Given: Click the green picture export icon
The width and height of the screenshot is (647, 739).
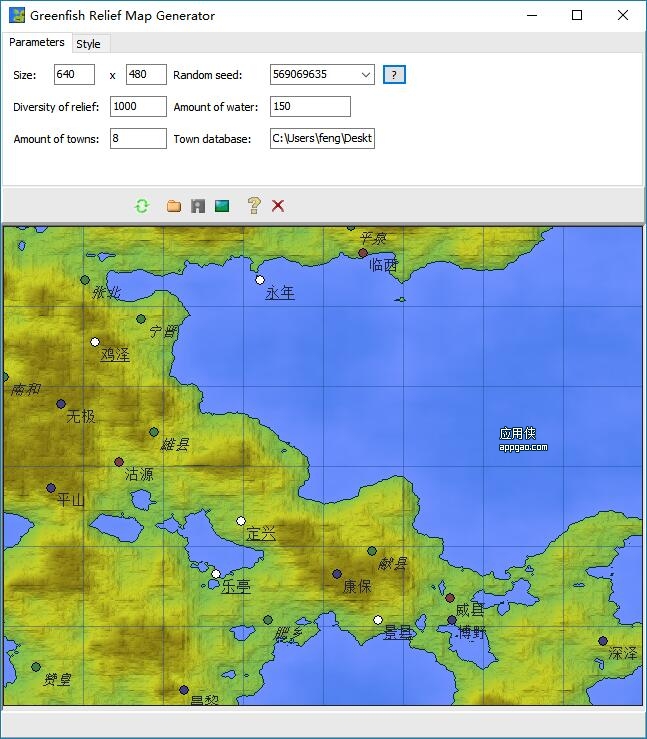Looking at the screenshot, I should tap(222, 206).
